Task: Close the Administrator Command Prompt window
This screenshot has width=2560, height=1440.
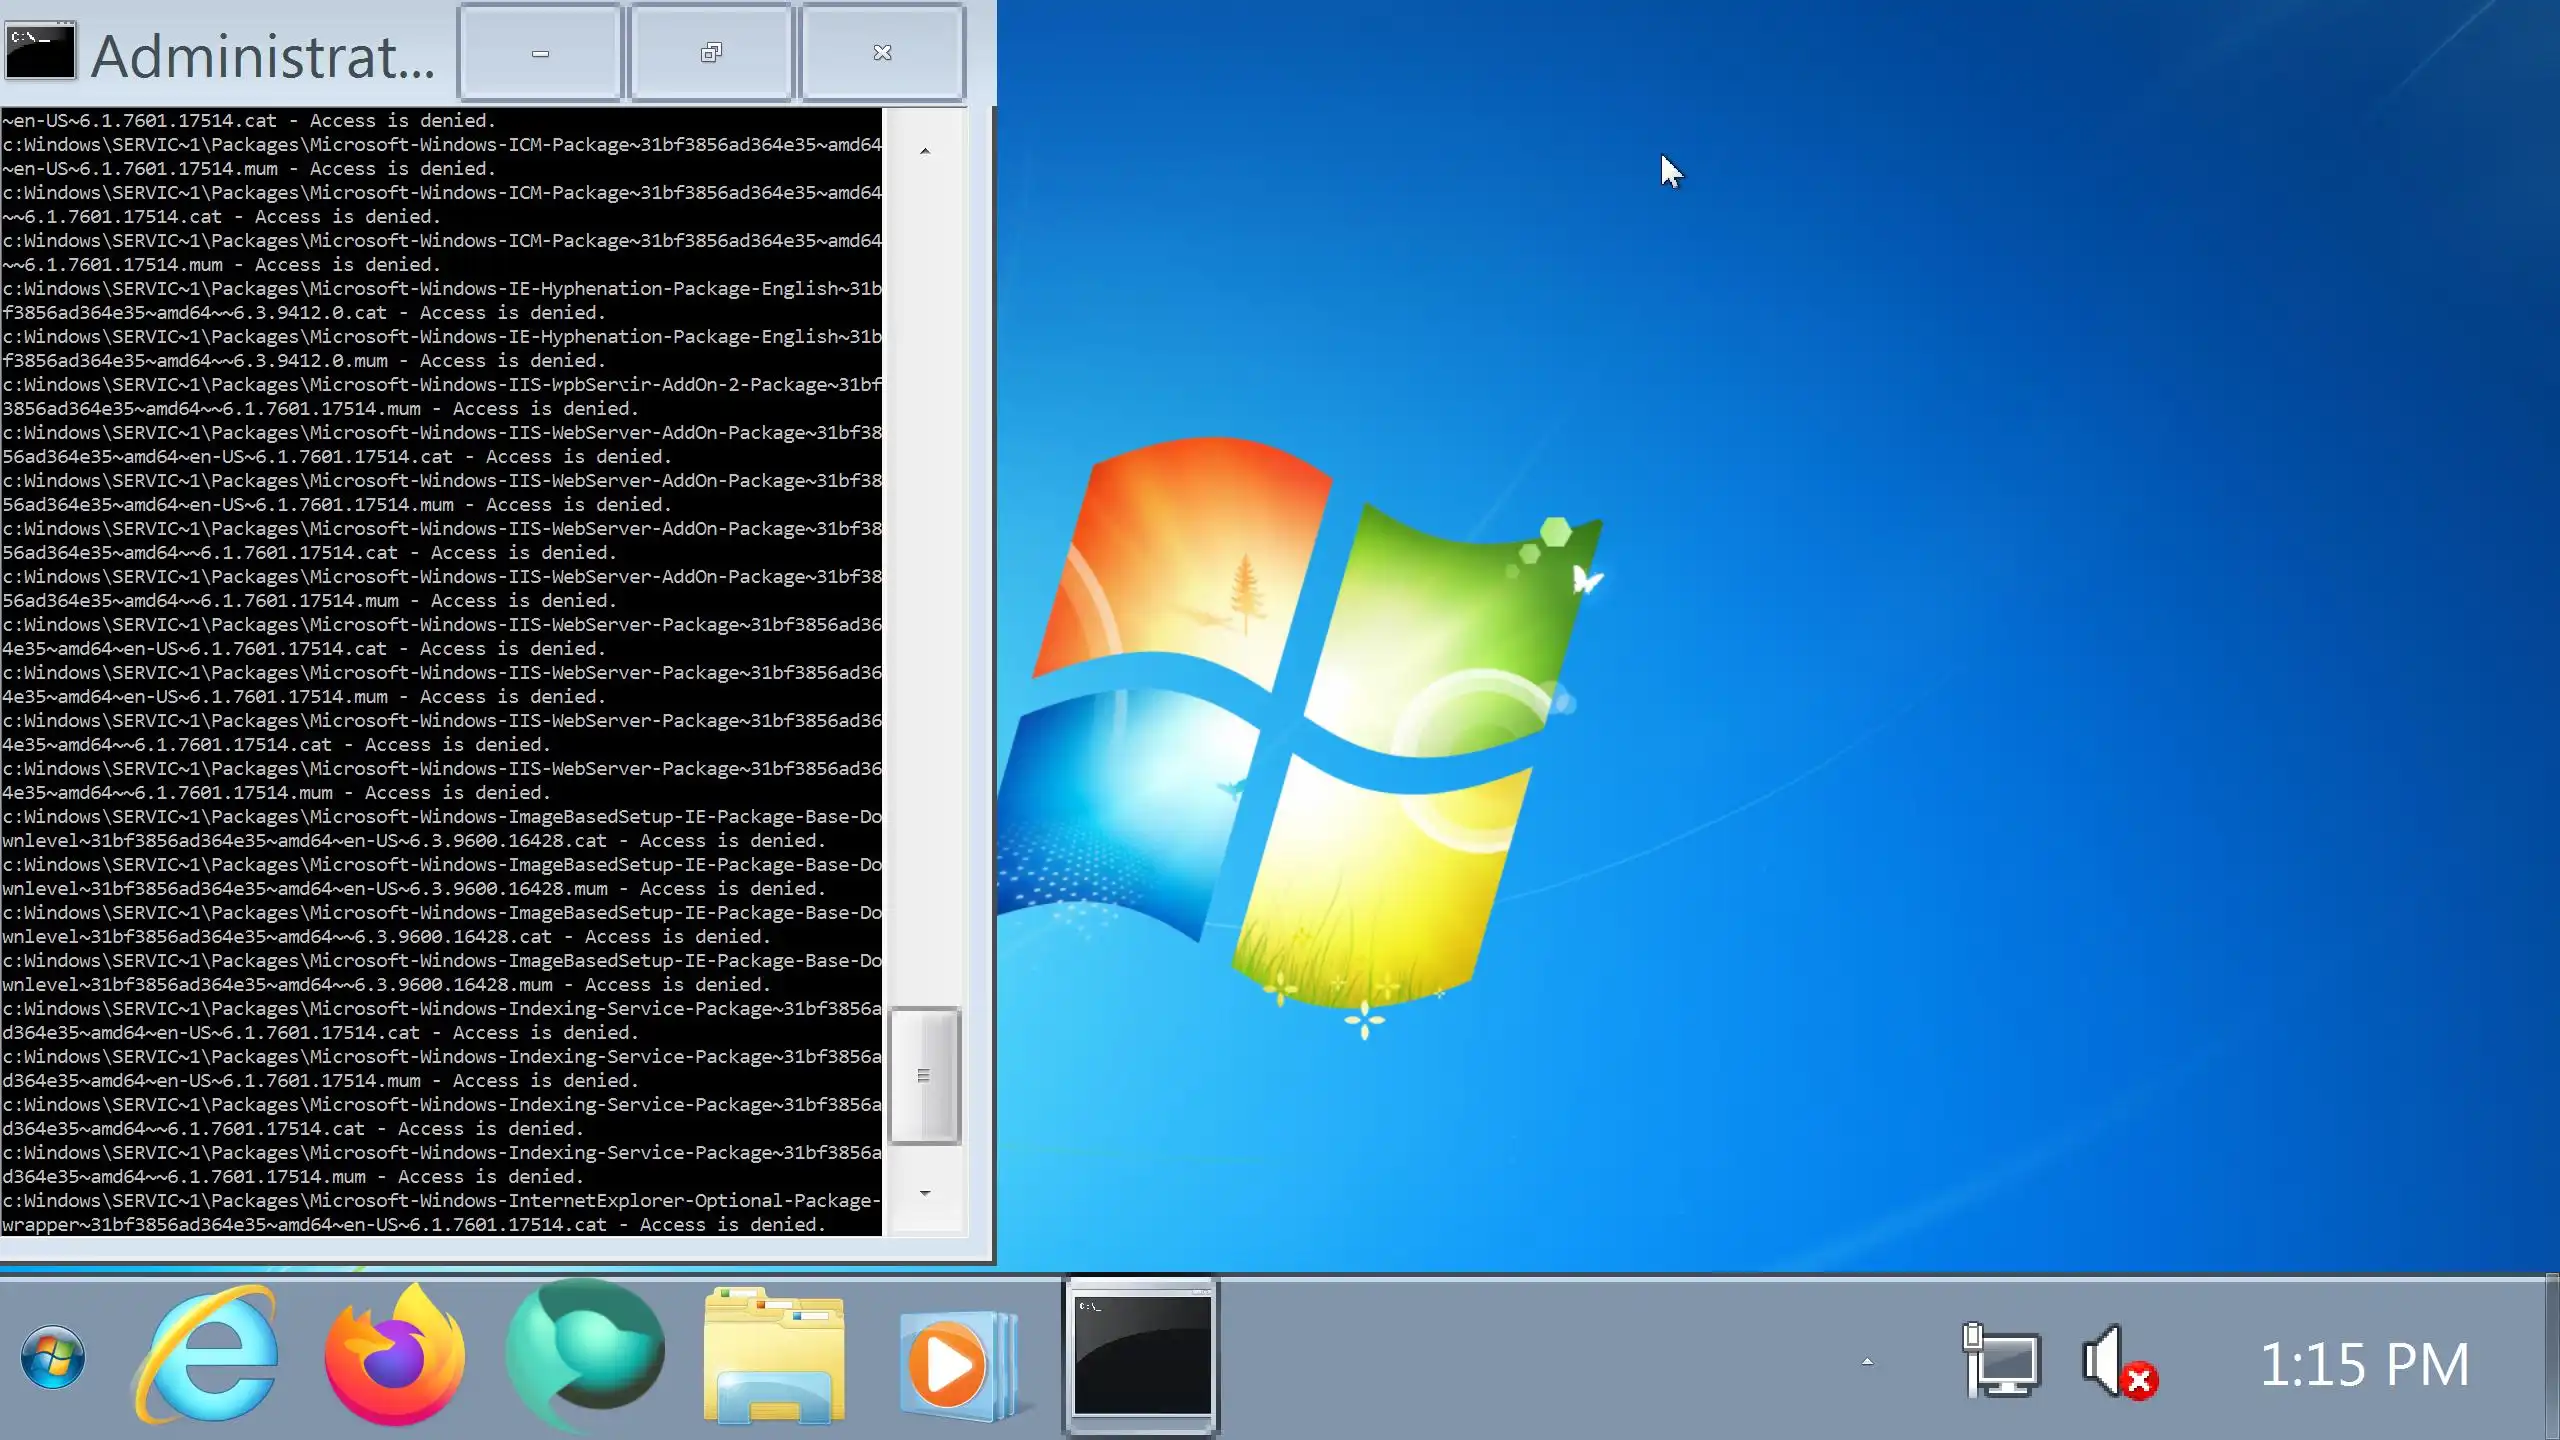Action: (882, 53)
